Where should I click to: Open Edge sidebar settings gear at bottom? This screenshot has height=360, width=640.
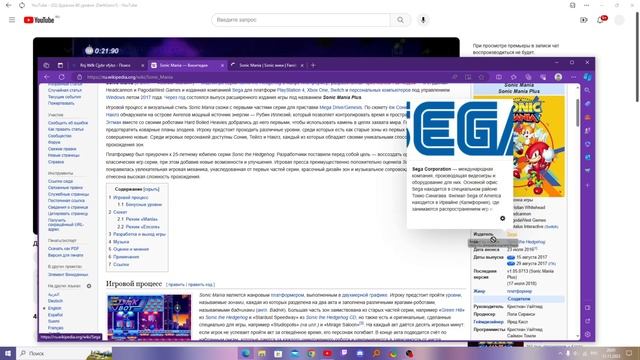(x=587, y=334)
